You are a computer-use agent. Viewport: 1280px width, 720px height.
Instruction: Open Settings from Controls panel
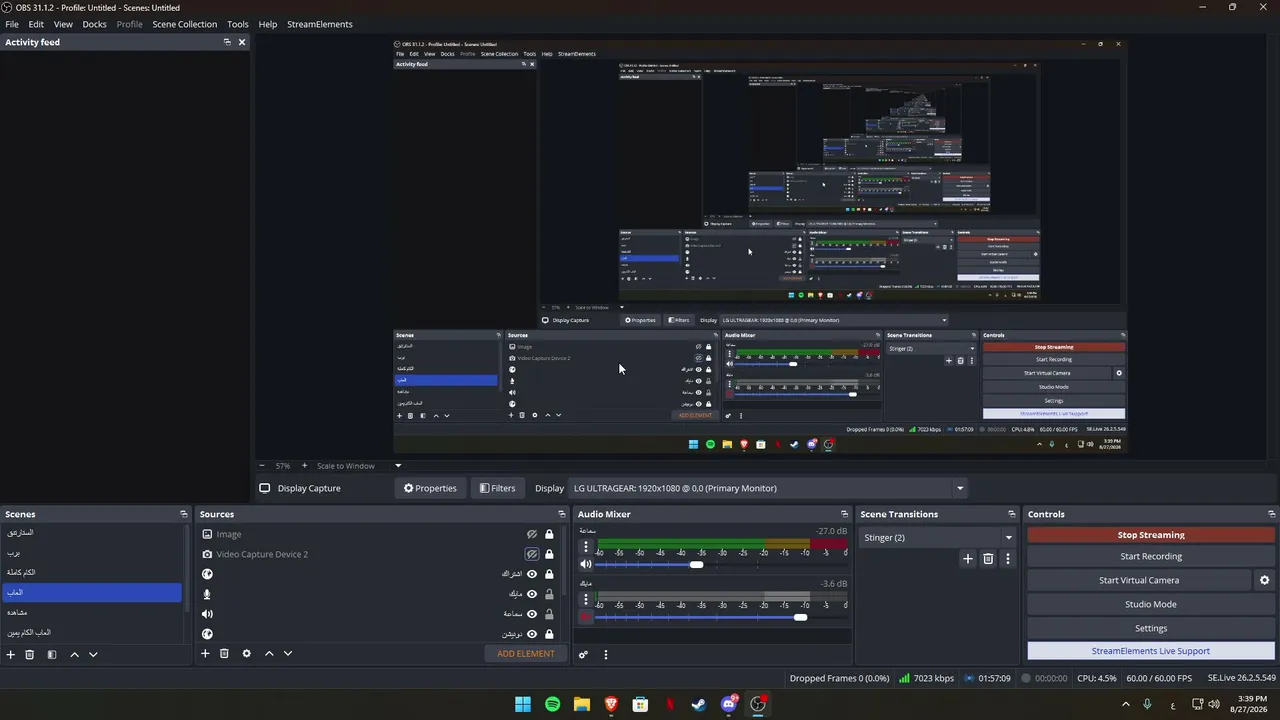click(1151, 628)
